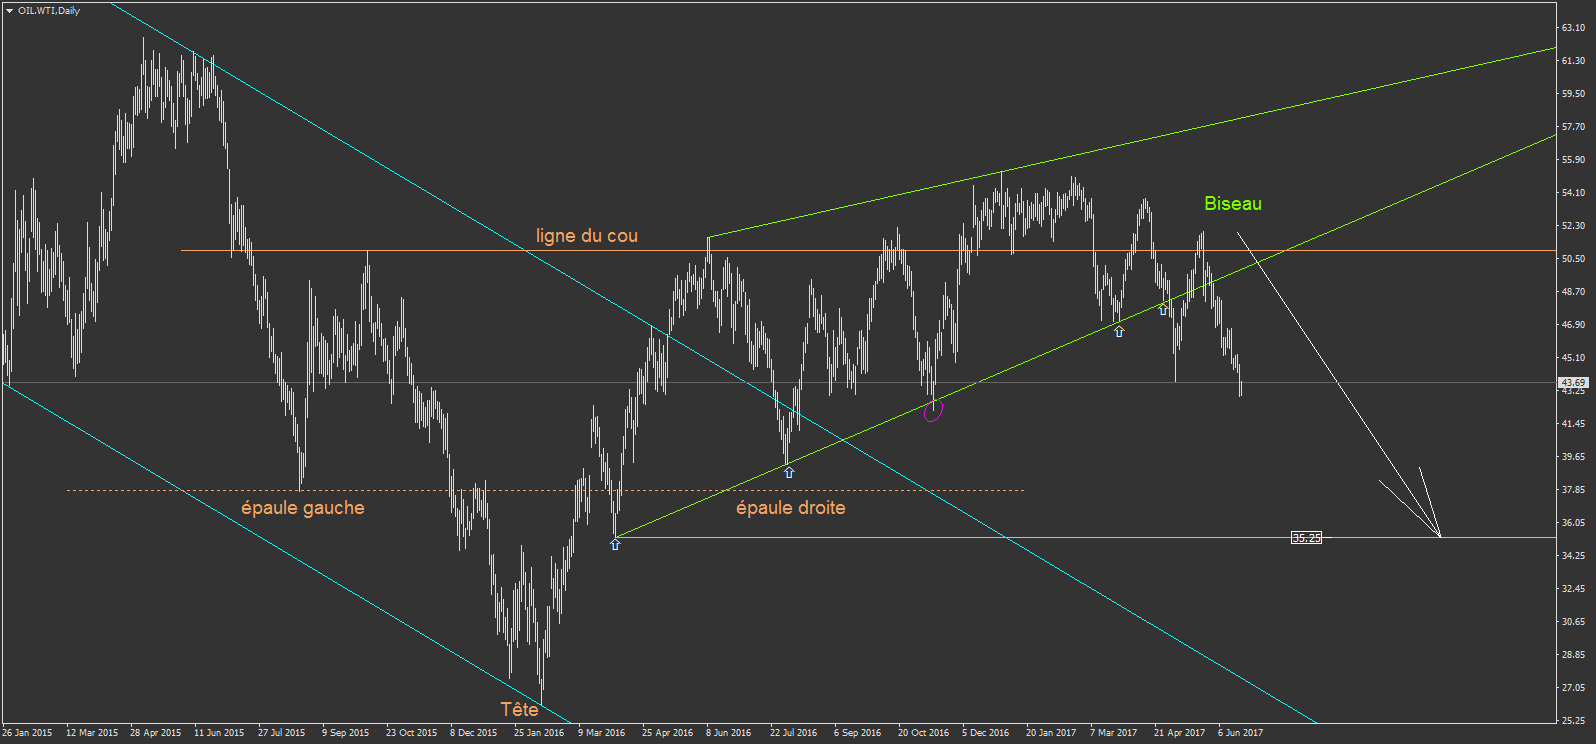The image size is (1596, 744).
Task: Select the up arrow above the 7 Mar 2017 date
Action: click(1119, 331)
